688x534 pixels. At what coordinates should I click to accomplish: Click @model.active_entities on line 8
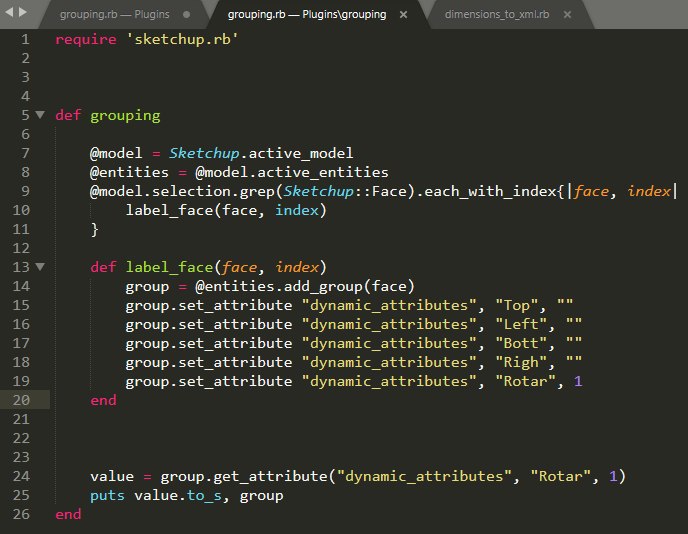[x=292, y=172]
